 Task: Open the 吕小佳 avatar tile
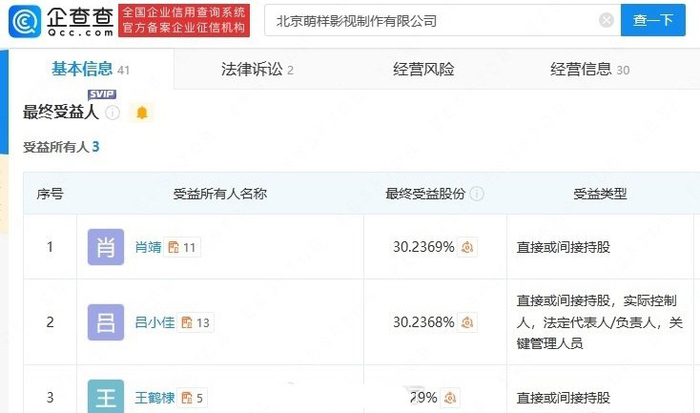coord(106,322)
